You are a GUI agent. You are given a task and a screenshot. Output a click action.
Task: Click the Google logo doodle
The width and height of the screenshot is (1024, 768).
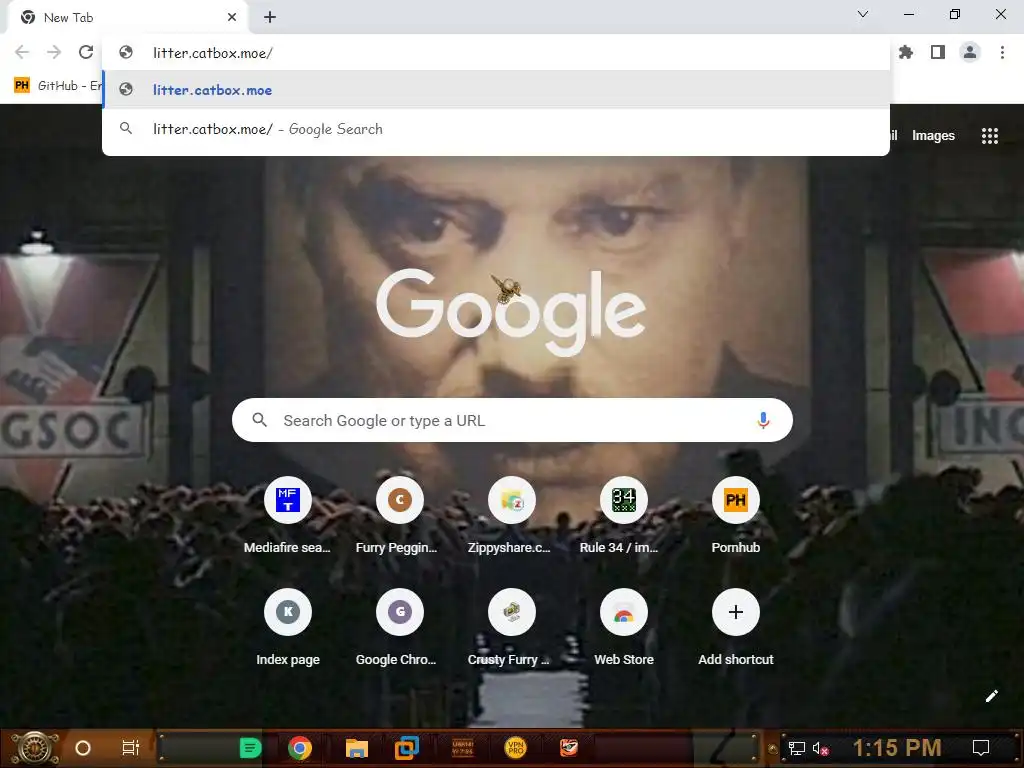tap(511, 312)
